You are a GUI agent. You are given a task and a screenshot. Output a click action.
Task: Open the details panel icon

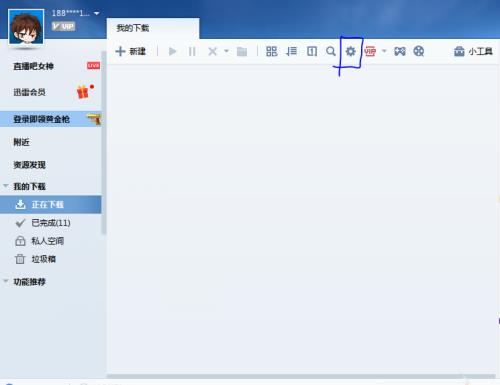pos(312,51)
